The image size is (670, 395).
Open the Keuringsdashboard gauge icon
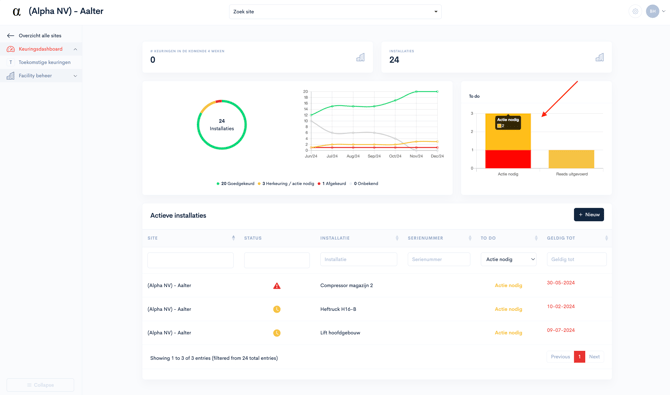(11, 49)
